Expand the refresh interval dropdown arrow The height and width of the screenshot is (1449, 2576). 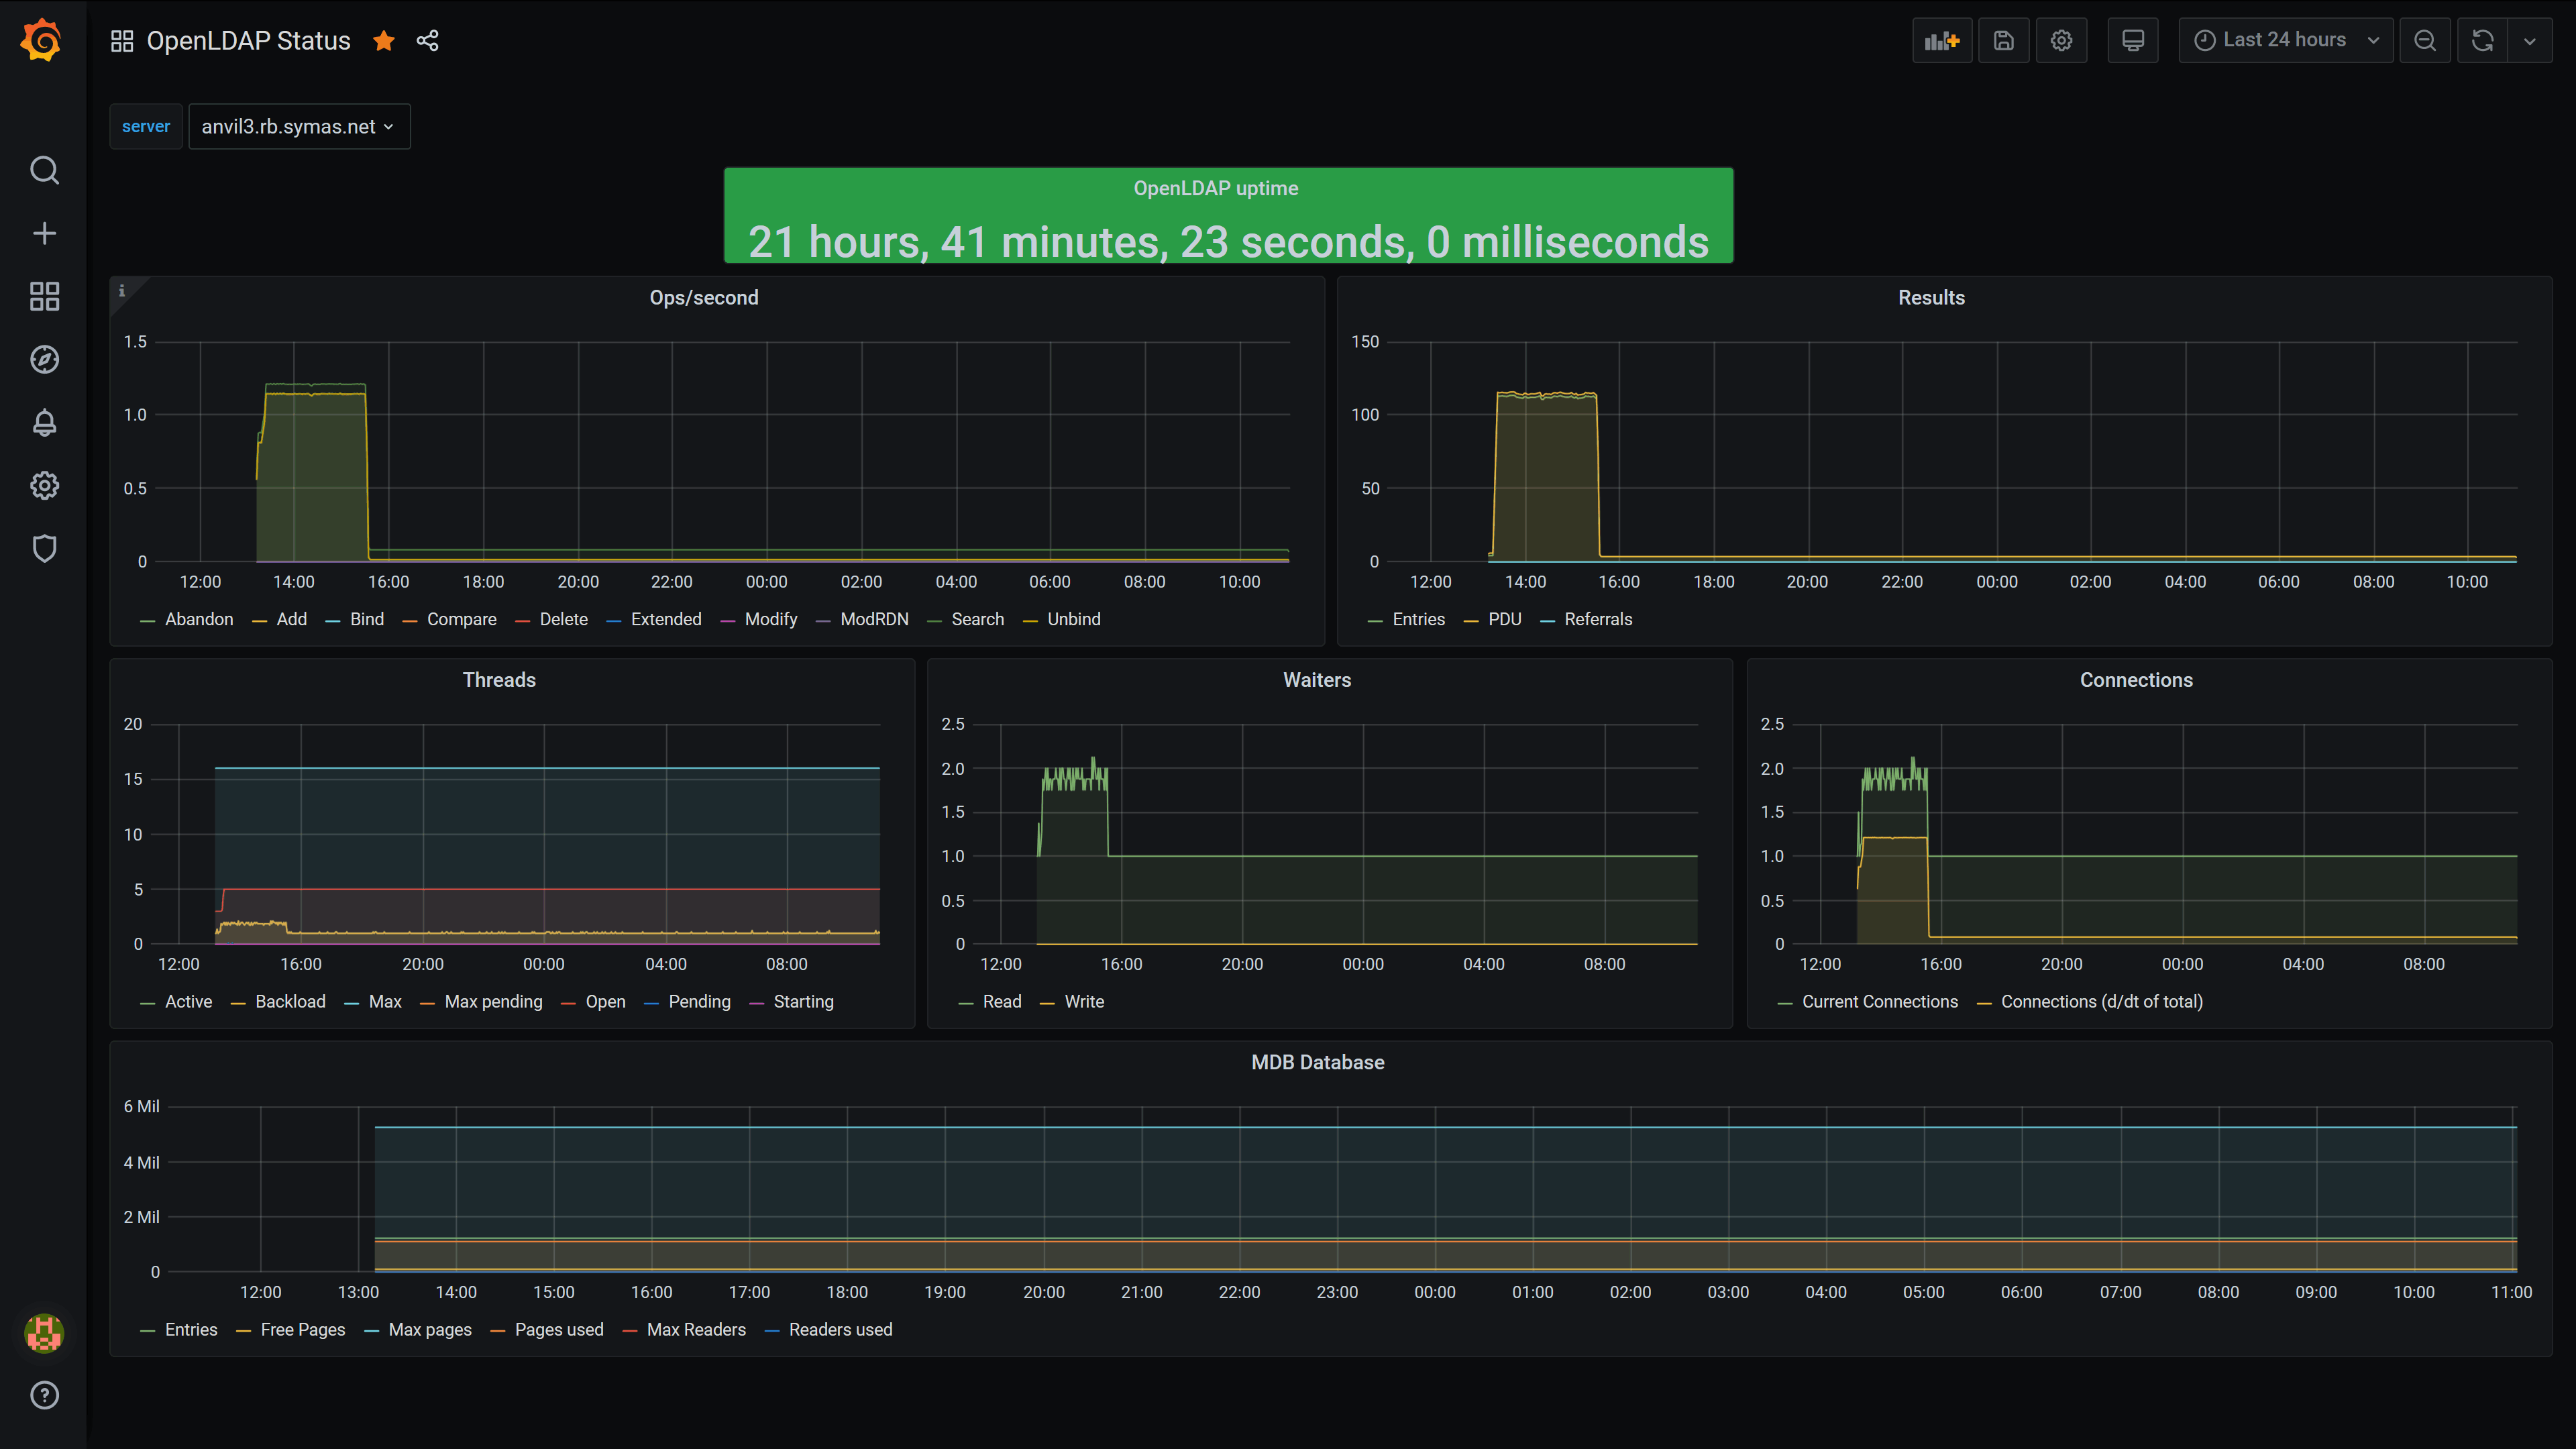pos(2530,41)
